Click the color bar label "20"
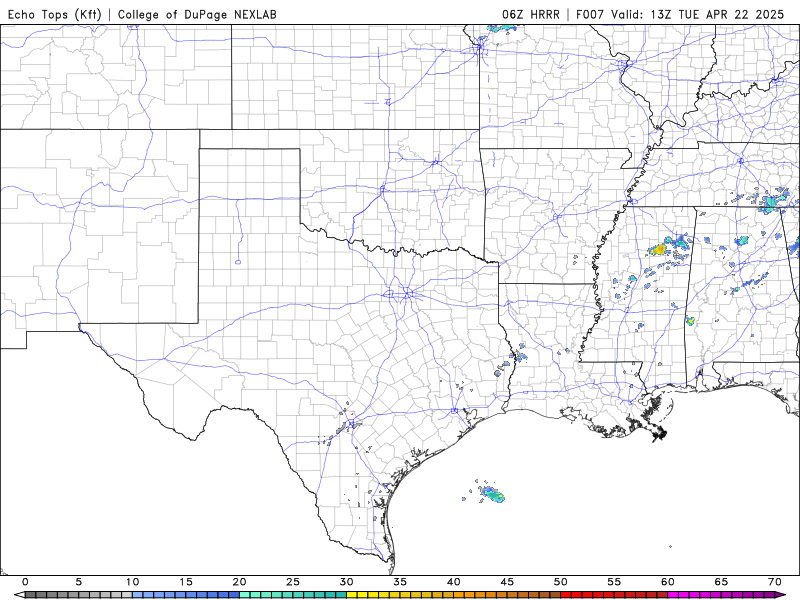 point(239,582)
